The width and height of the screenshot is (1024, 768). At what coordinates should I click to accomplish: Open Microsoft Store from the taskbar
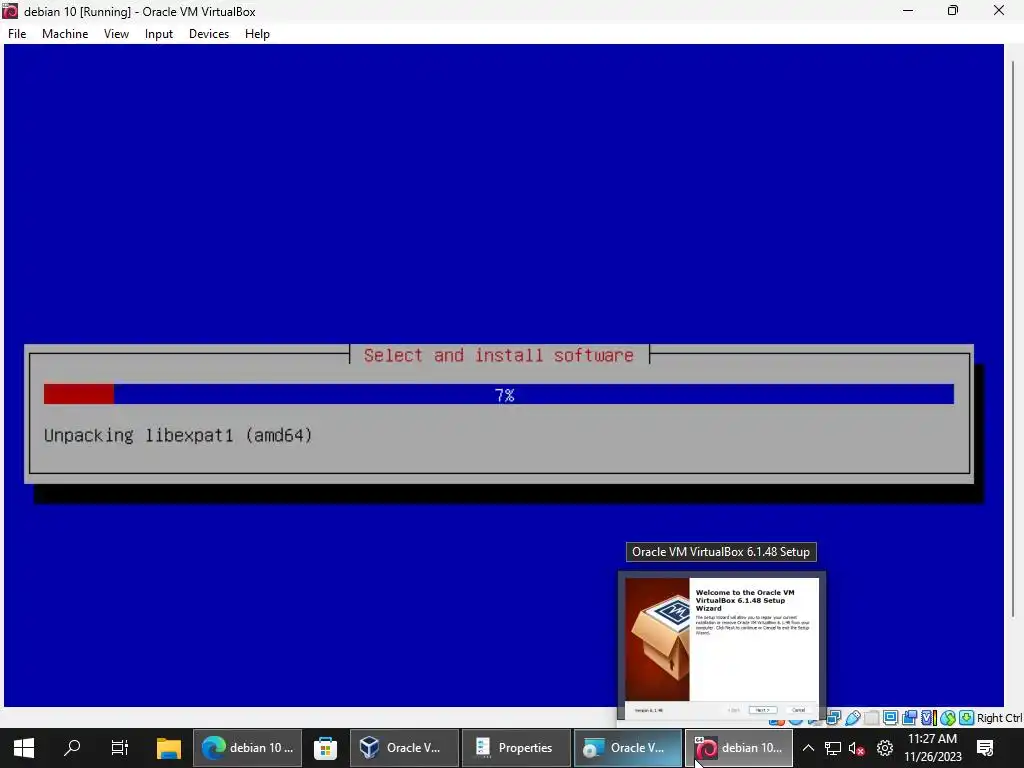click(325, 748)
